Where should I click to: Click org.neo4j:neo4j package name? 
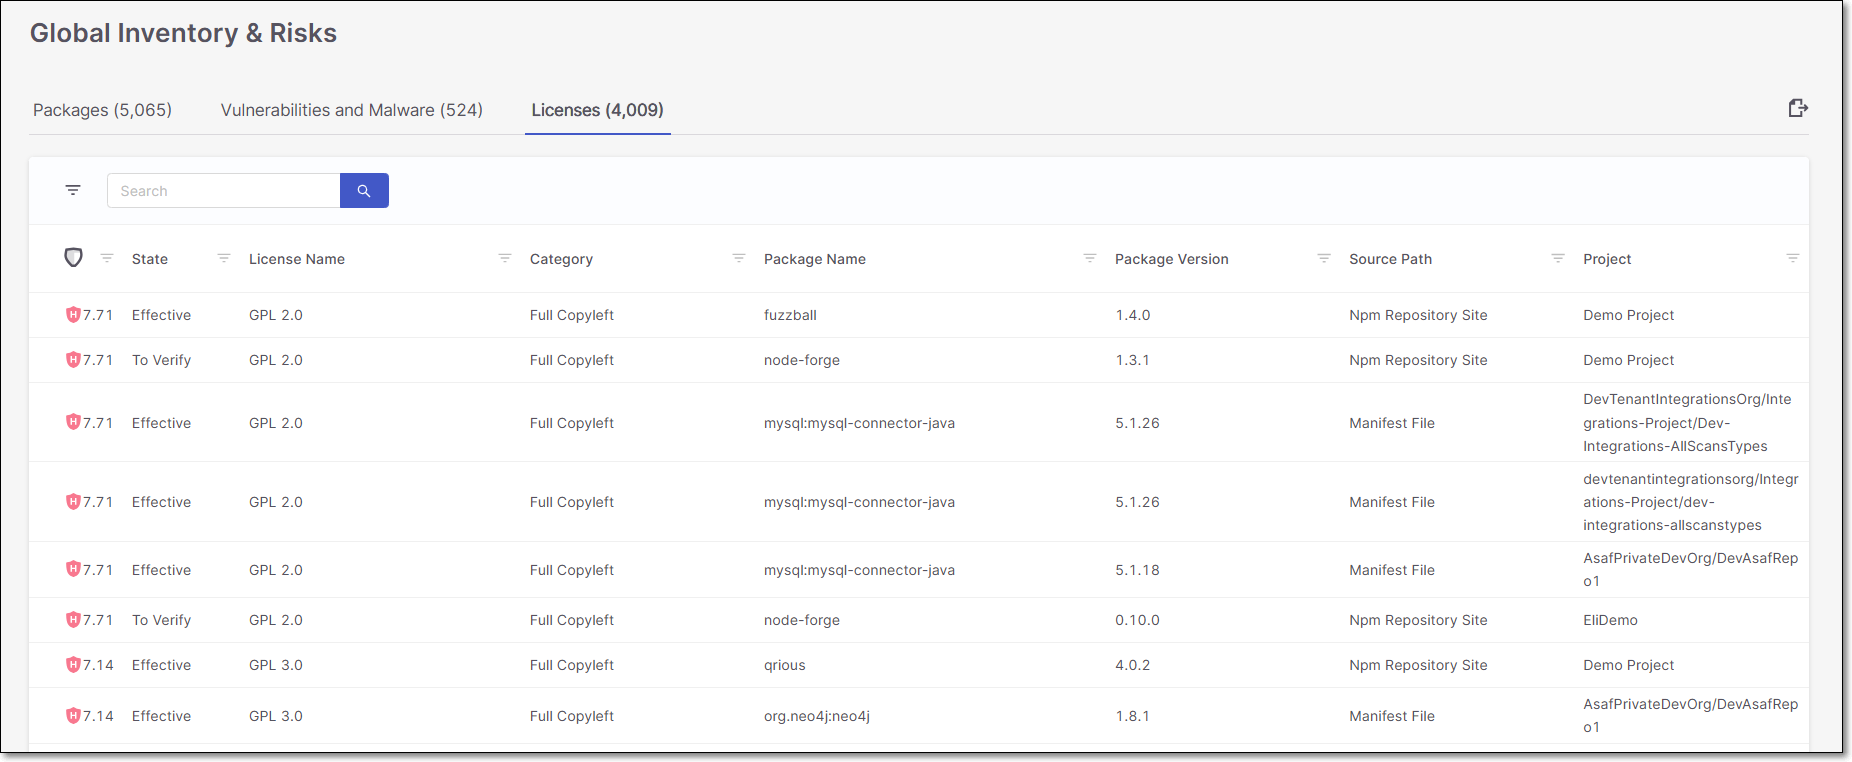(x=817, y=716)
